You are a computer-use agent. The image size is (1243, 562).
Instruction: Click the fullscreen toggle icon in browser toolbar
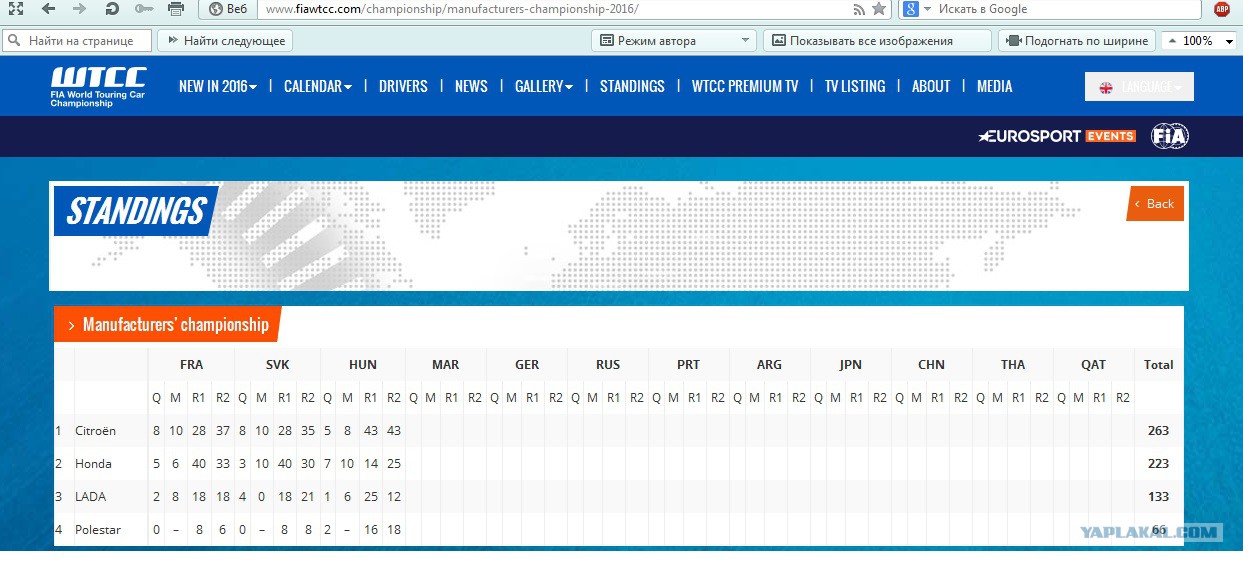coord(15,9)
